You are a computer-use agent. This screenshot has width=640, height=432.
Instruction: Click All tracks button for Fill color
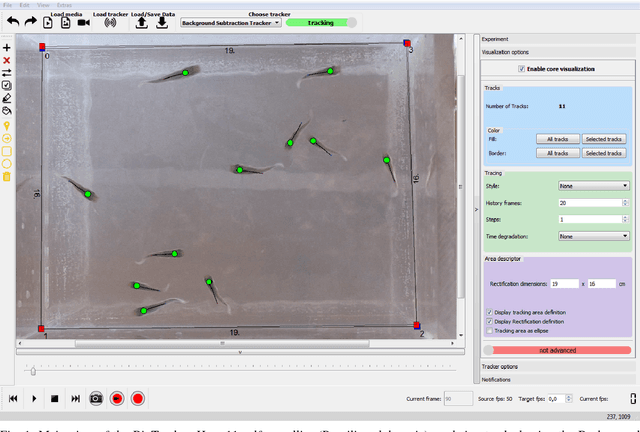pyautogui.click(x=557, y=139)
